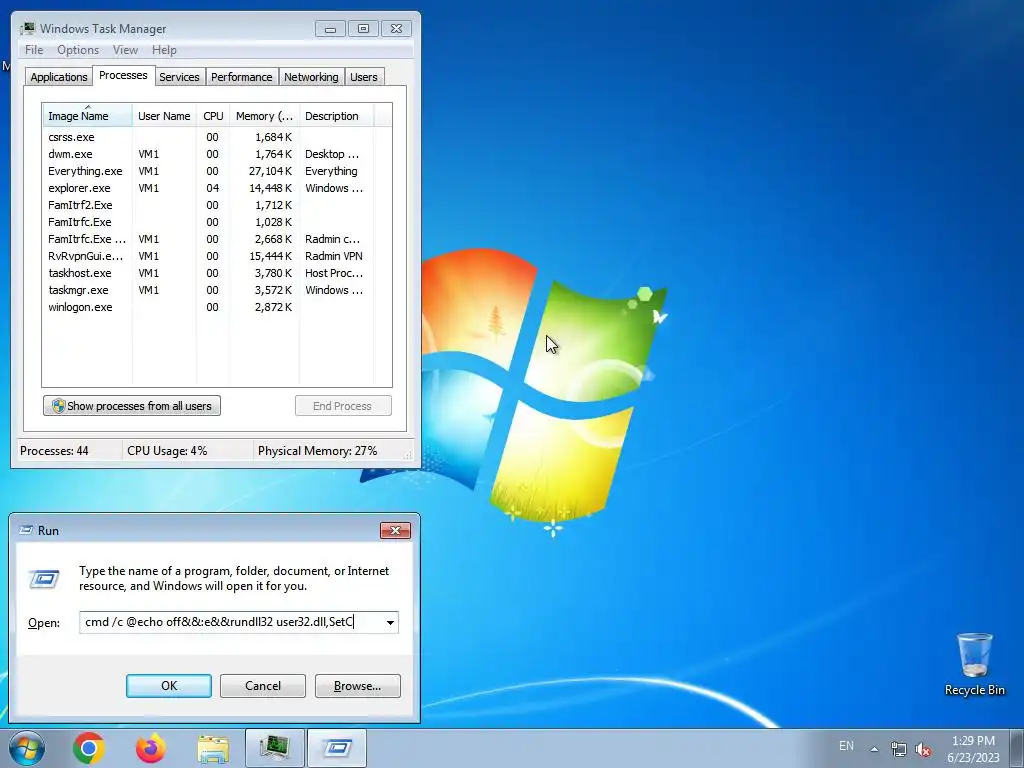Select FamItrfc.Exe with 1,028 K memory
The height and width of the screenshot is (768, 1024).
pos(208,222)
